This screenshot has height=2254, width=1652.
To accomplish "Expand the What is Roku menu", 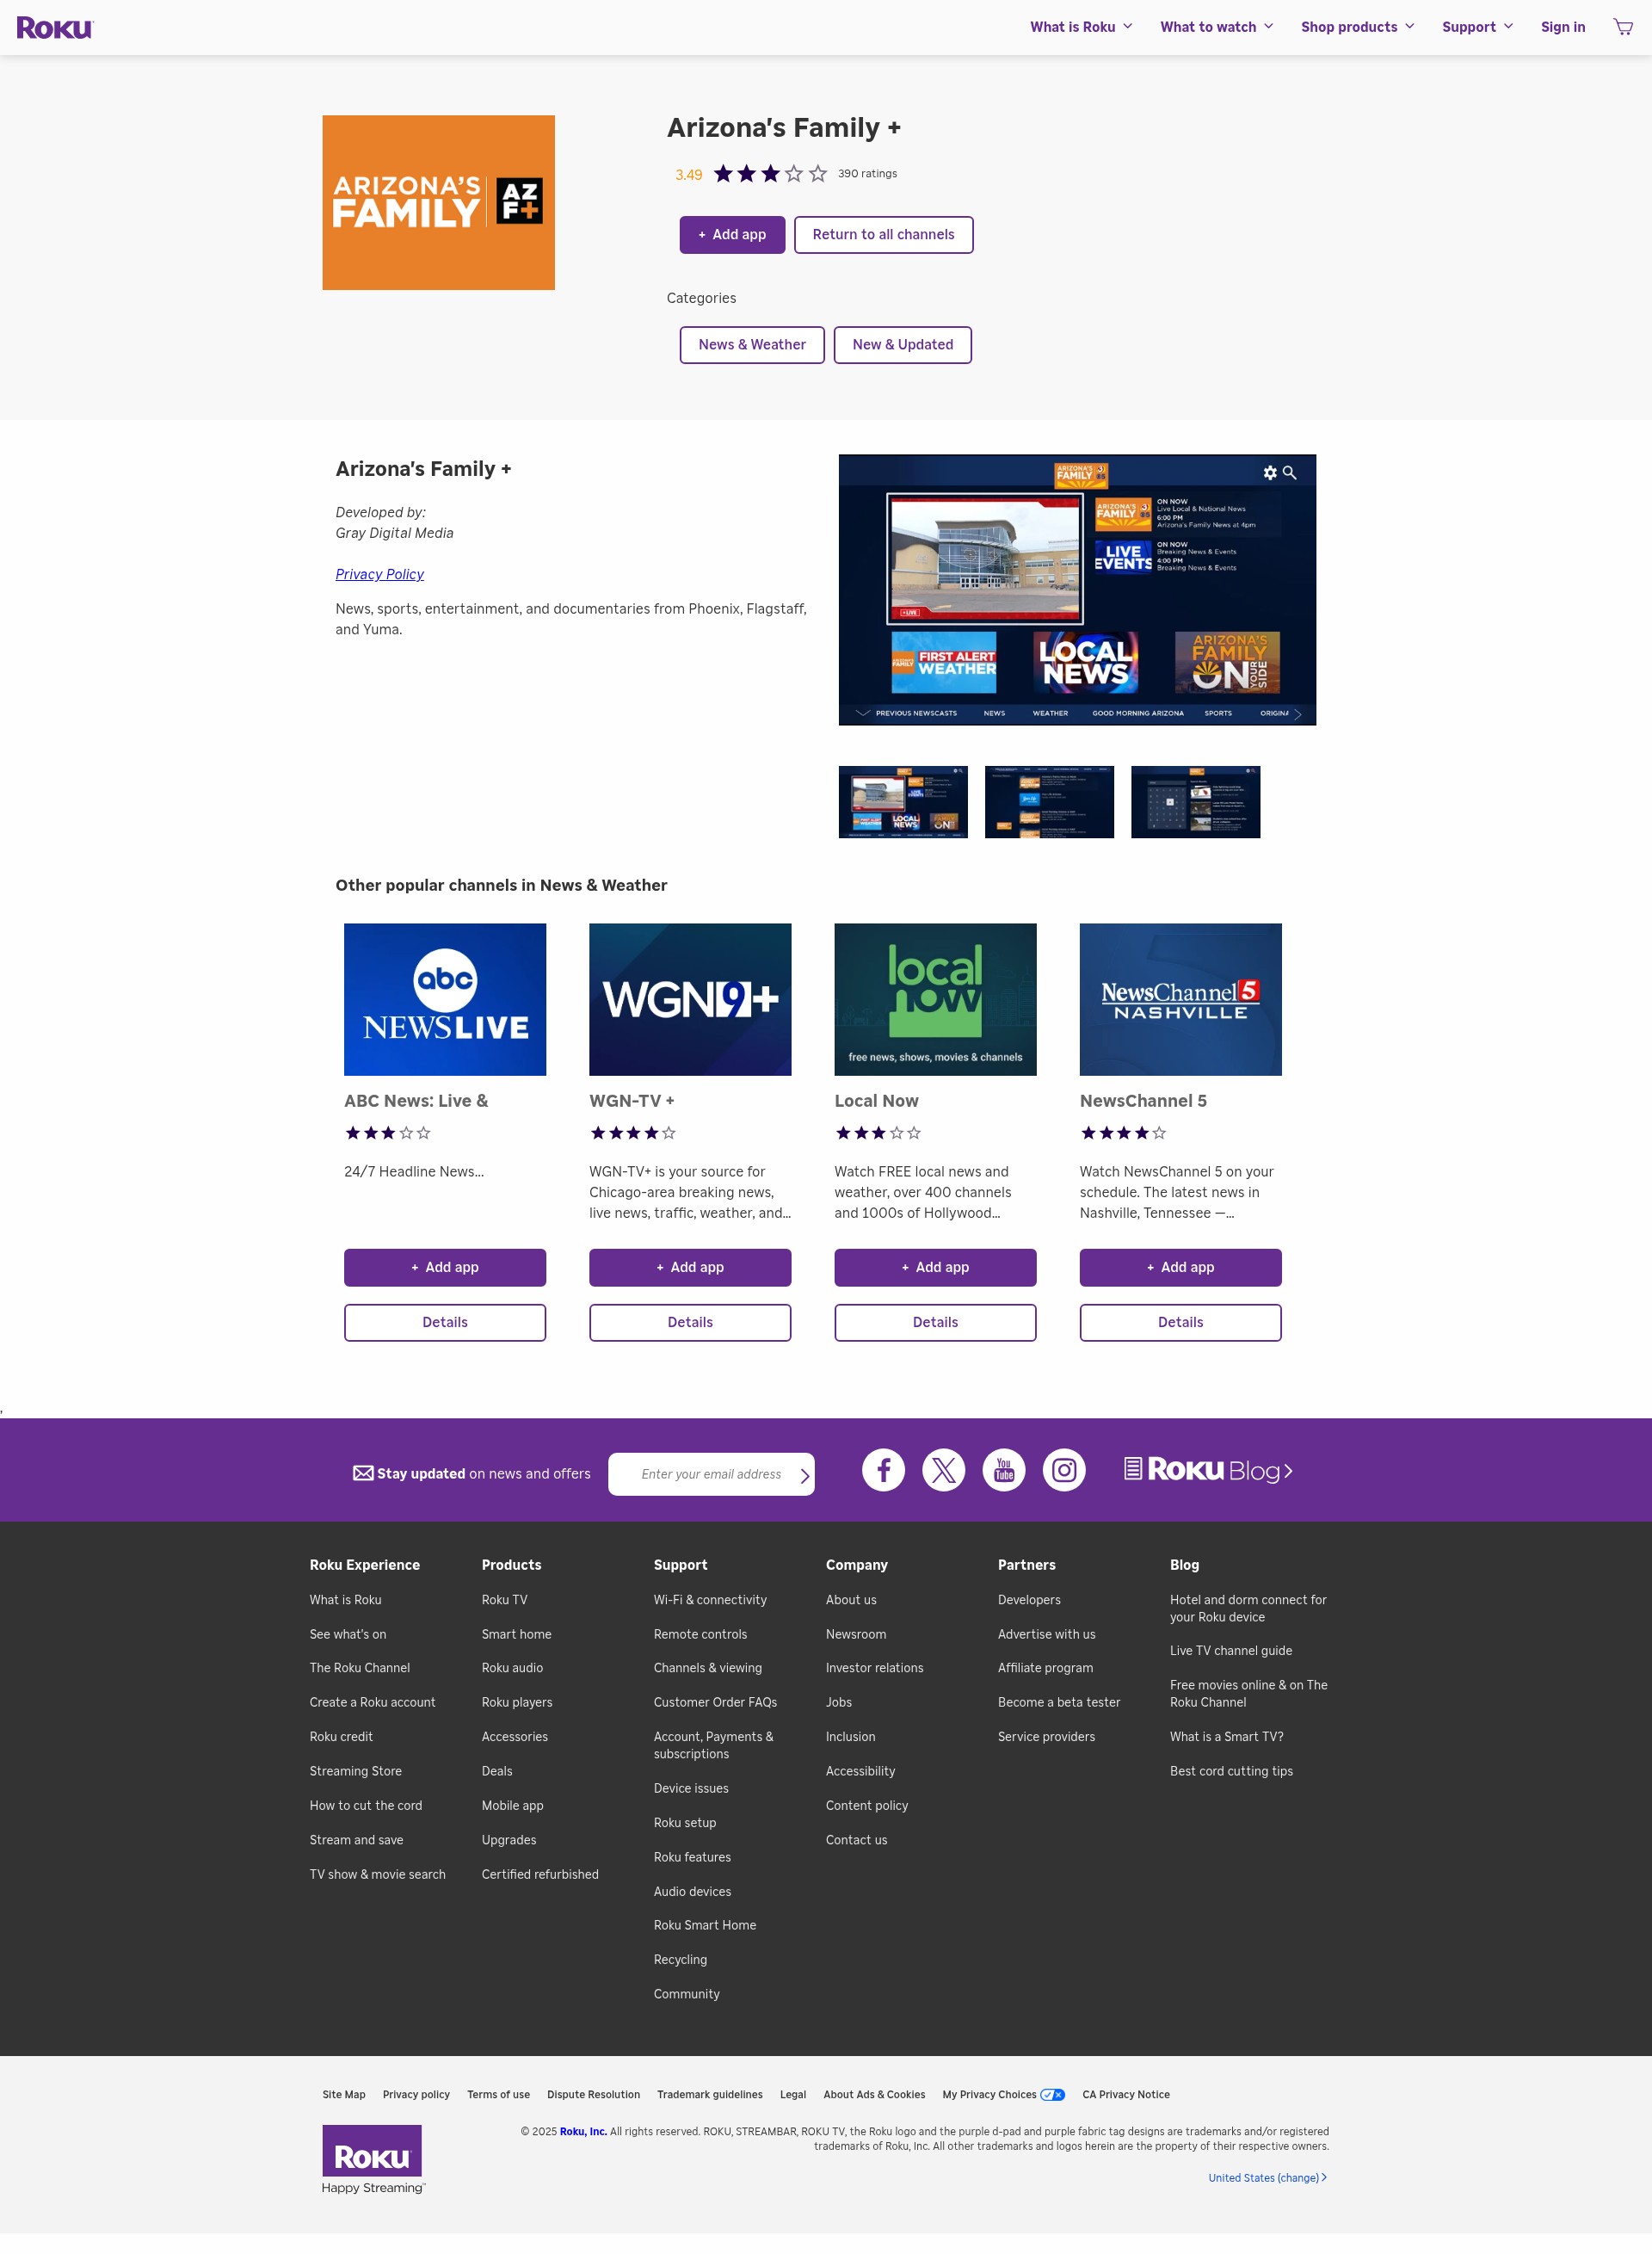I will (x=1081, y=27).
